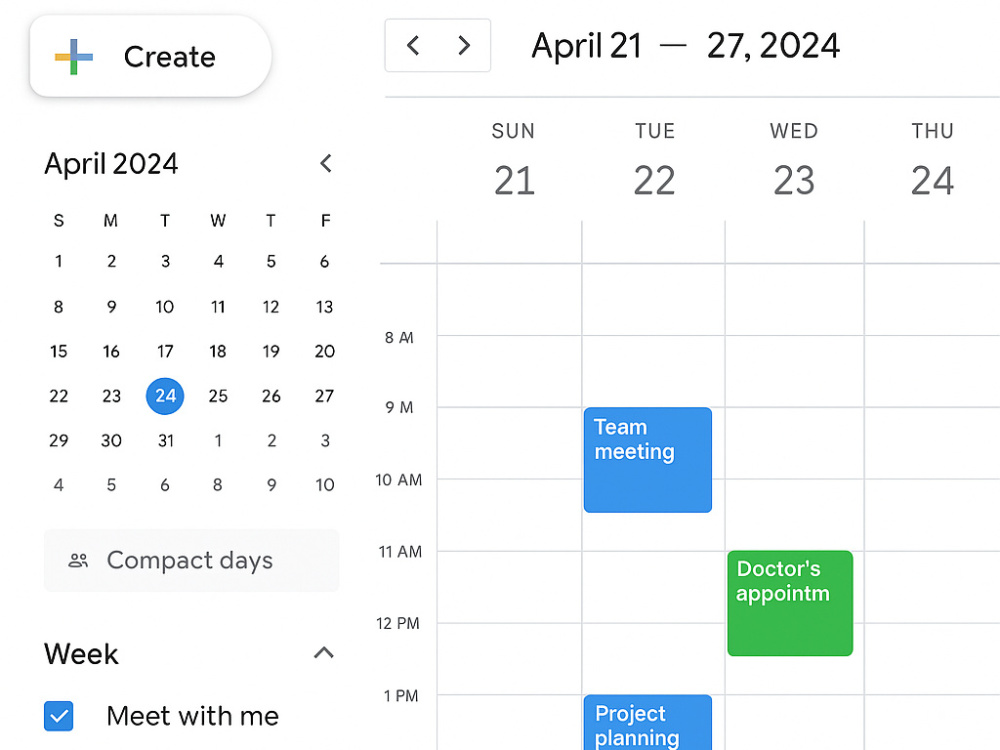The height and width of the screenshot is (750, 1000).
Task: Open the Team meeting event
Action: point(647,460)
